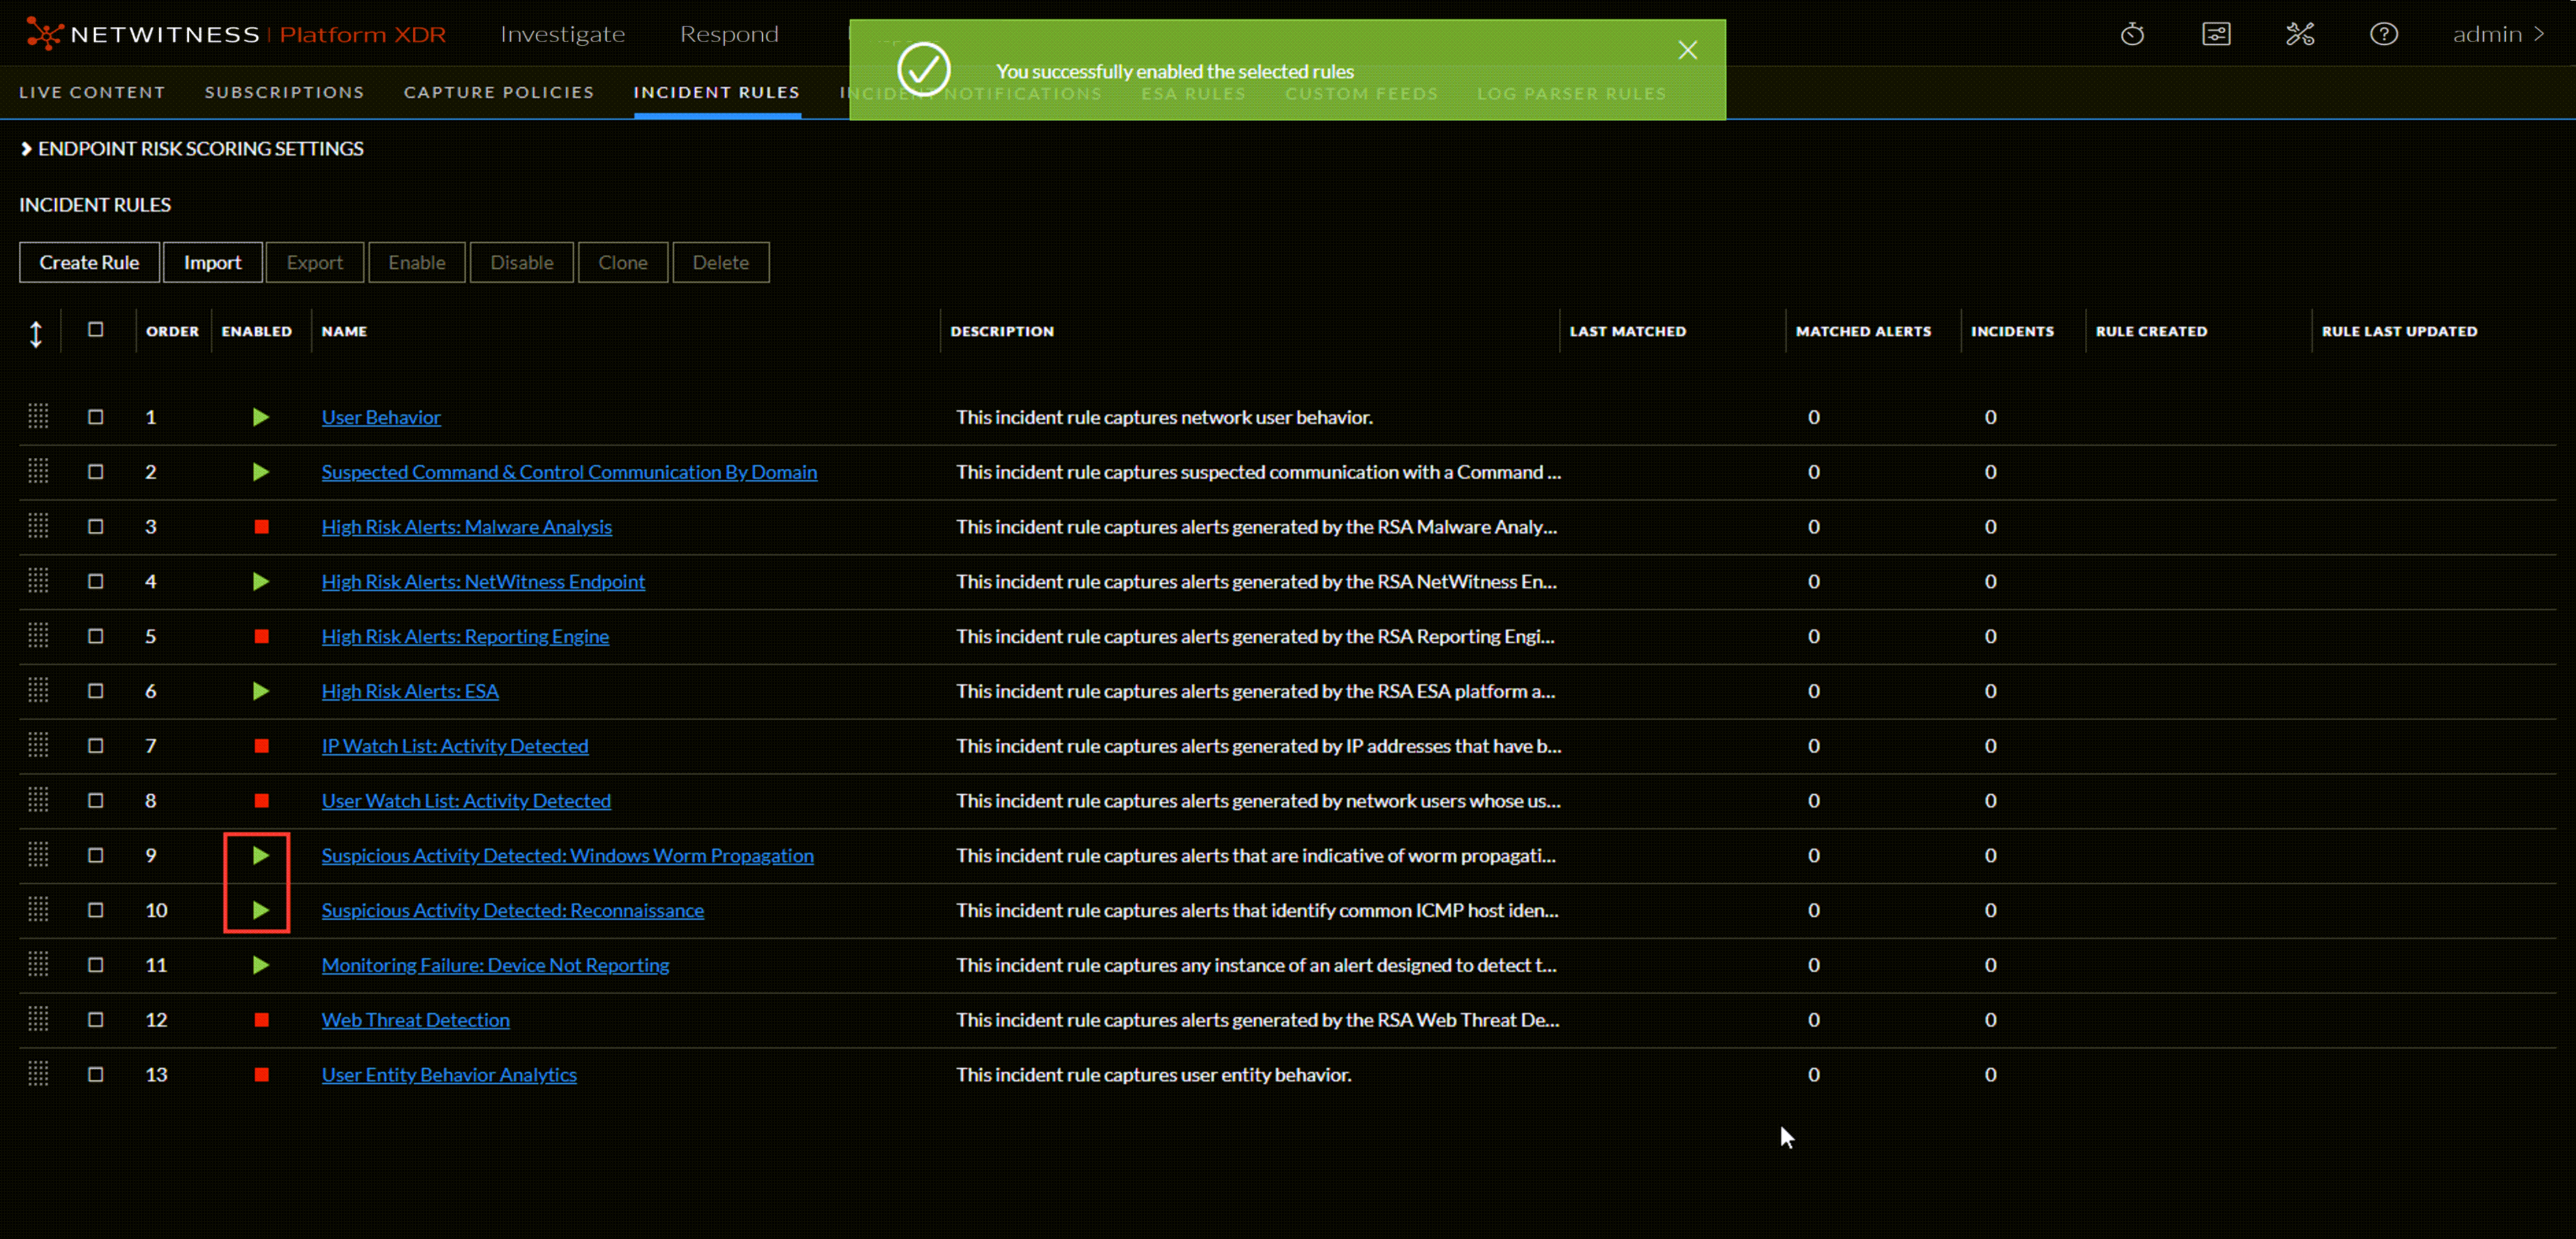Image resolution: width=2576 pixels, height=1239 pixels.
Task: Open the Configure icon beside the stopwatch
Action: tap(2216, 34)
